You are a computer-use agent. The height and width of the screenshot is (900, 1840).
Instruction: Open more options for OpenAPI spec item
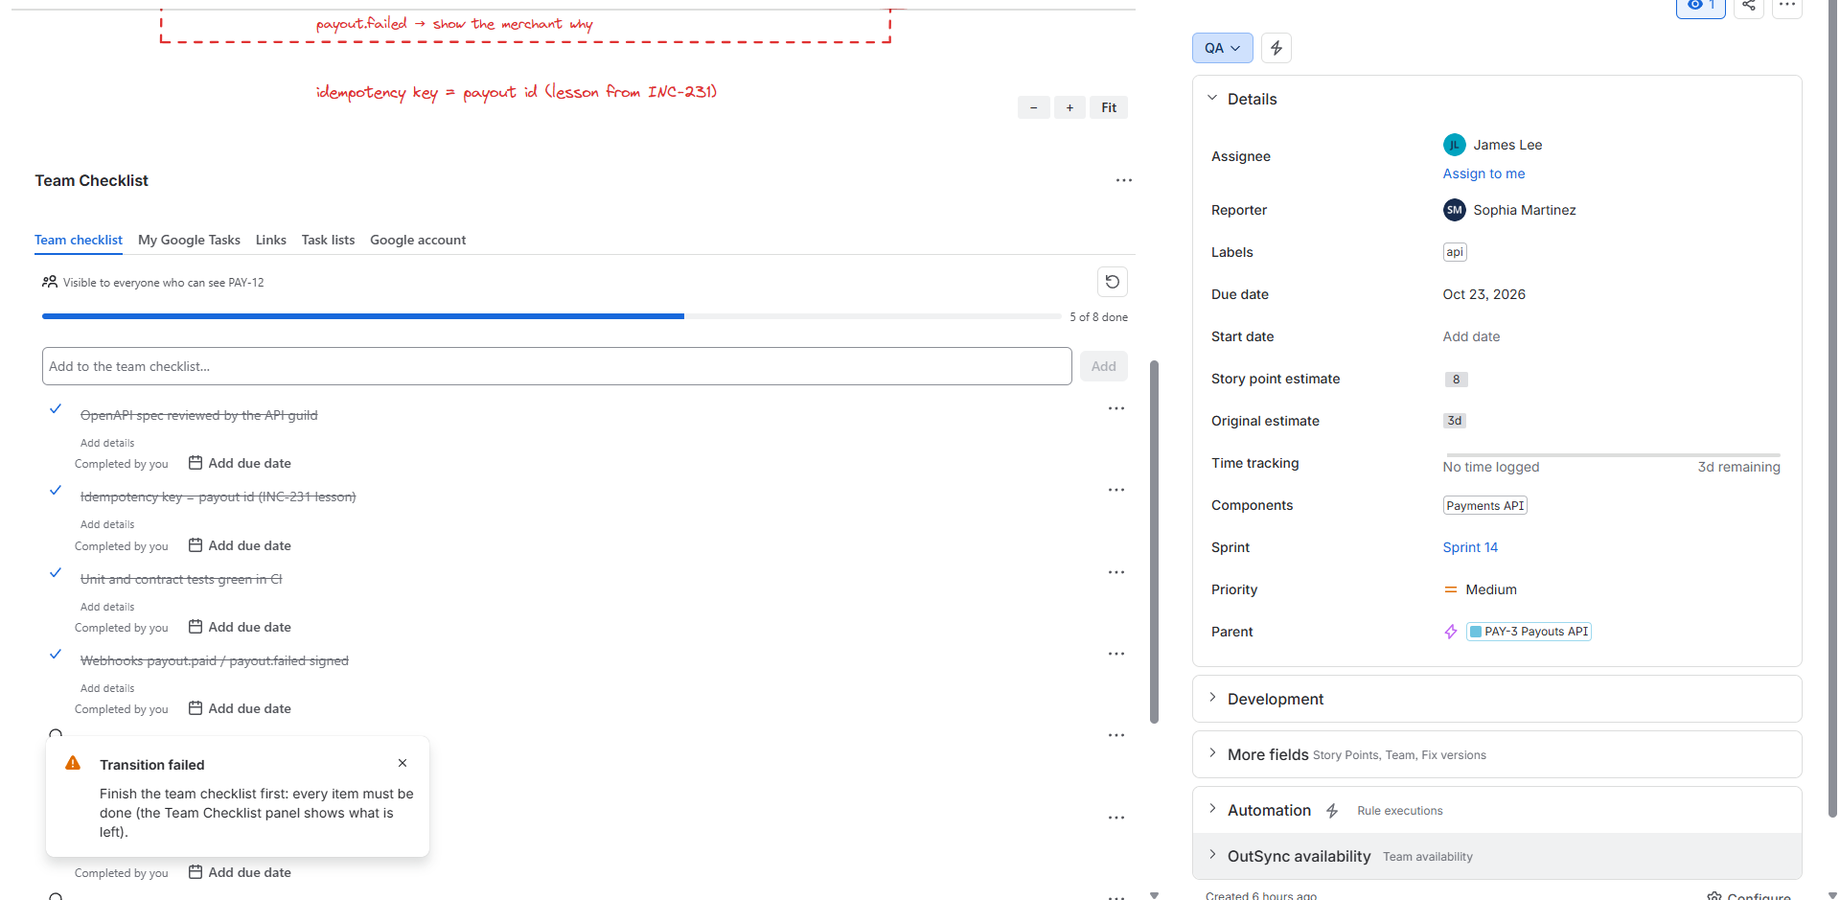coord(1116,409)
